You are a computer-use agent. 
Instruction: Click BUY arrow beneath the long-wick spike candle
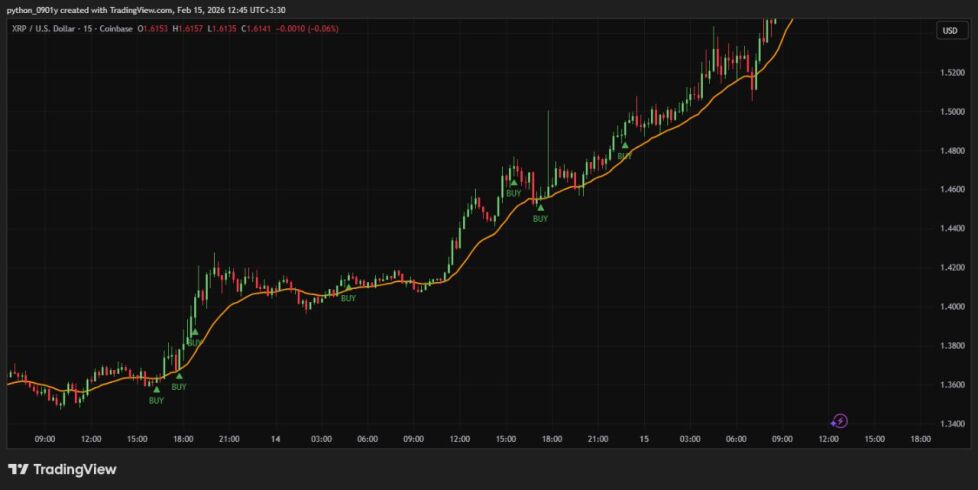pos(540,208)
